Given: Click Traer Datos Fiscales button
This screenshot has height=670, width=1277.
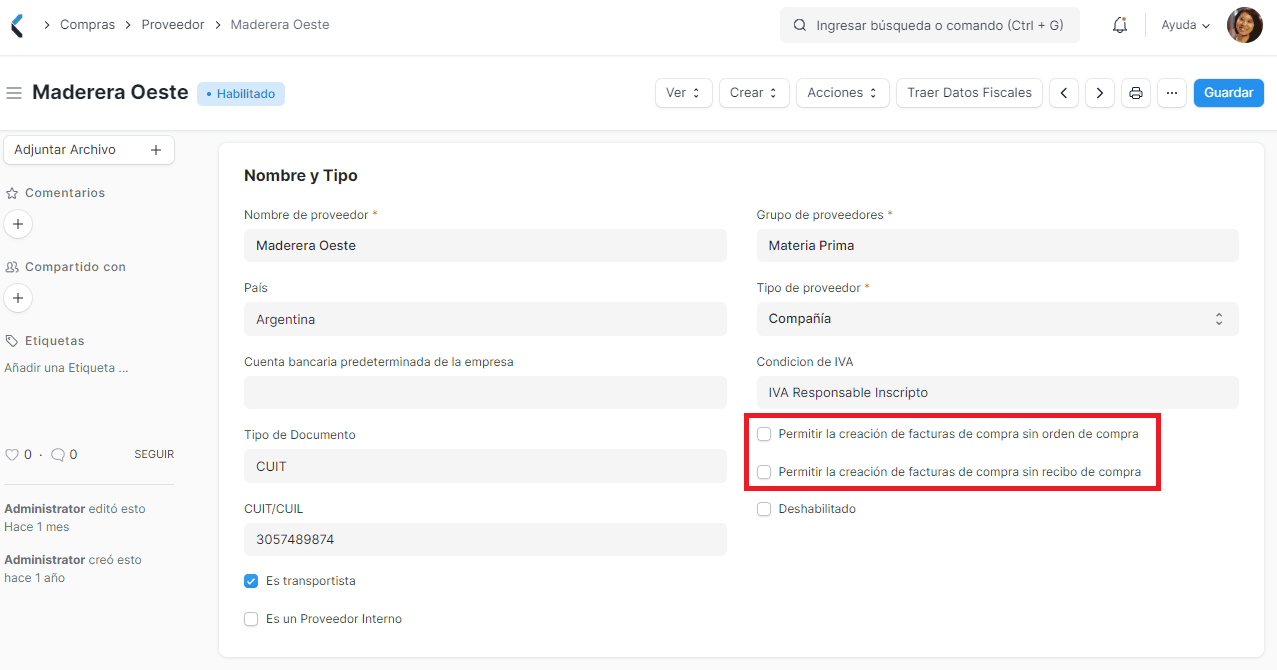Looking at the screenshot, I should (x=970, y=93).
